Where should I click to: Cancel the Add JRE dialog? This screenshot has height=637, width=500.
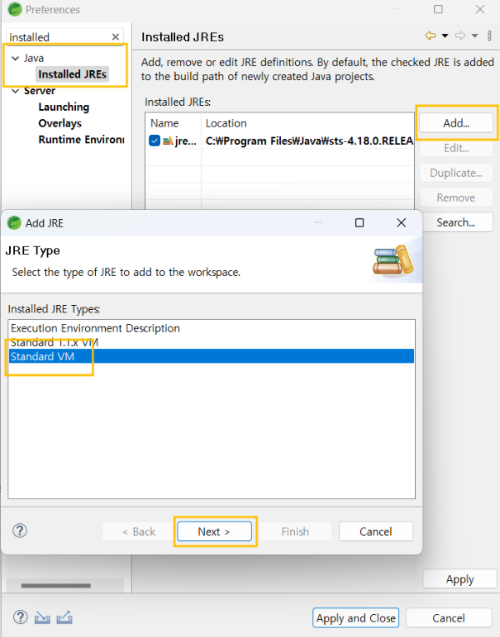coord(376,531)
